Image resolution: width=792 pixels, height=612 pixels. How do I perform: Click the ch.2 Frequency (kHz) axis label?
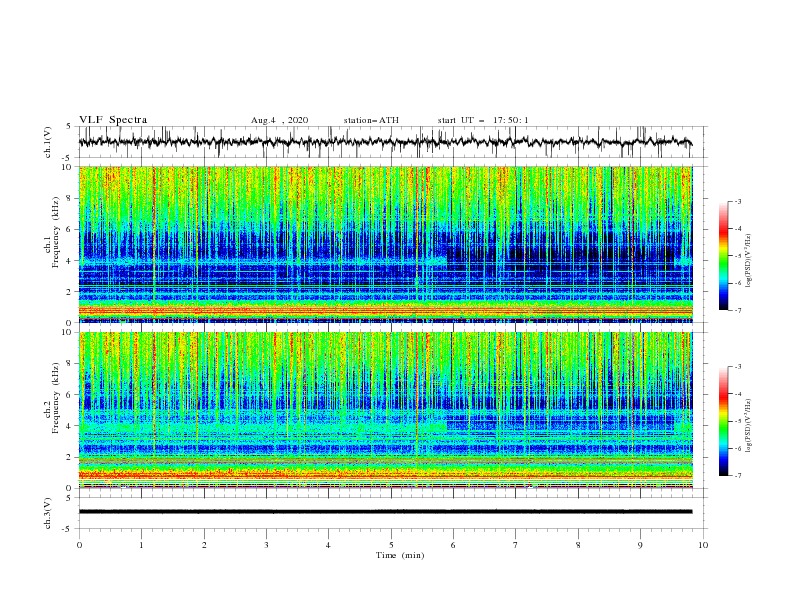[x=52, y=398]
